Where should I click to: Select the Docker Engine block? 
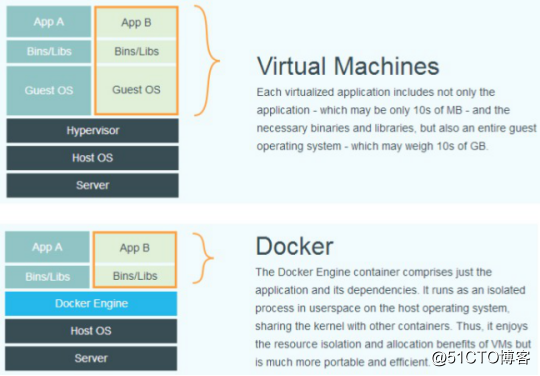pos(91,303)
